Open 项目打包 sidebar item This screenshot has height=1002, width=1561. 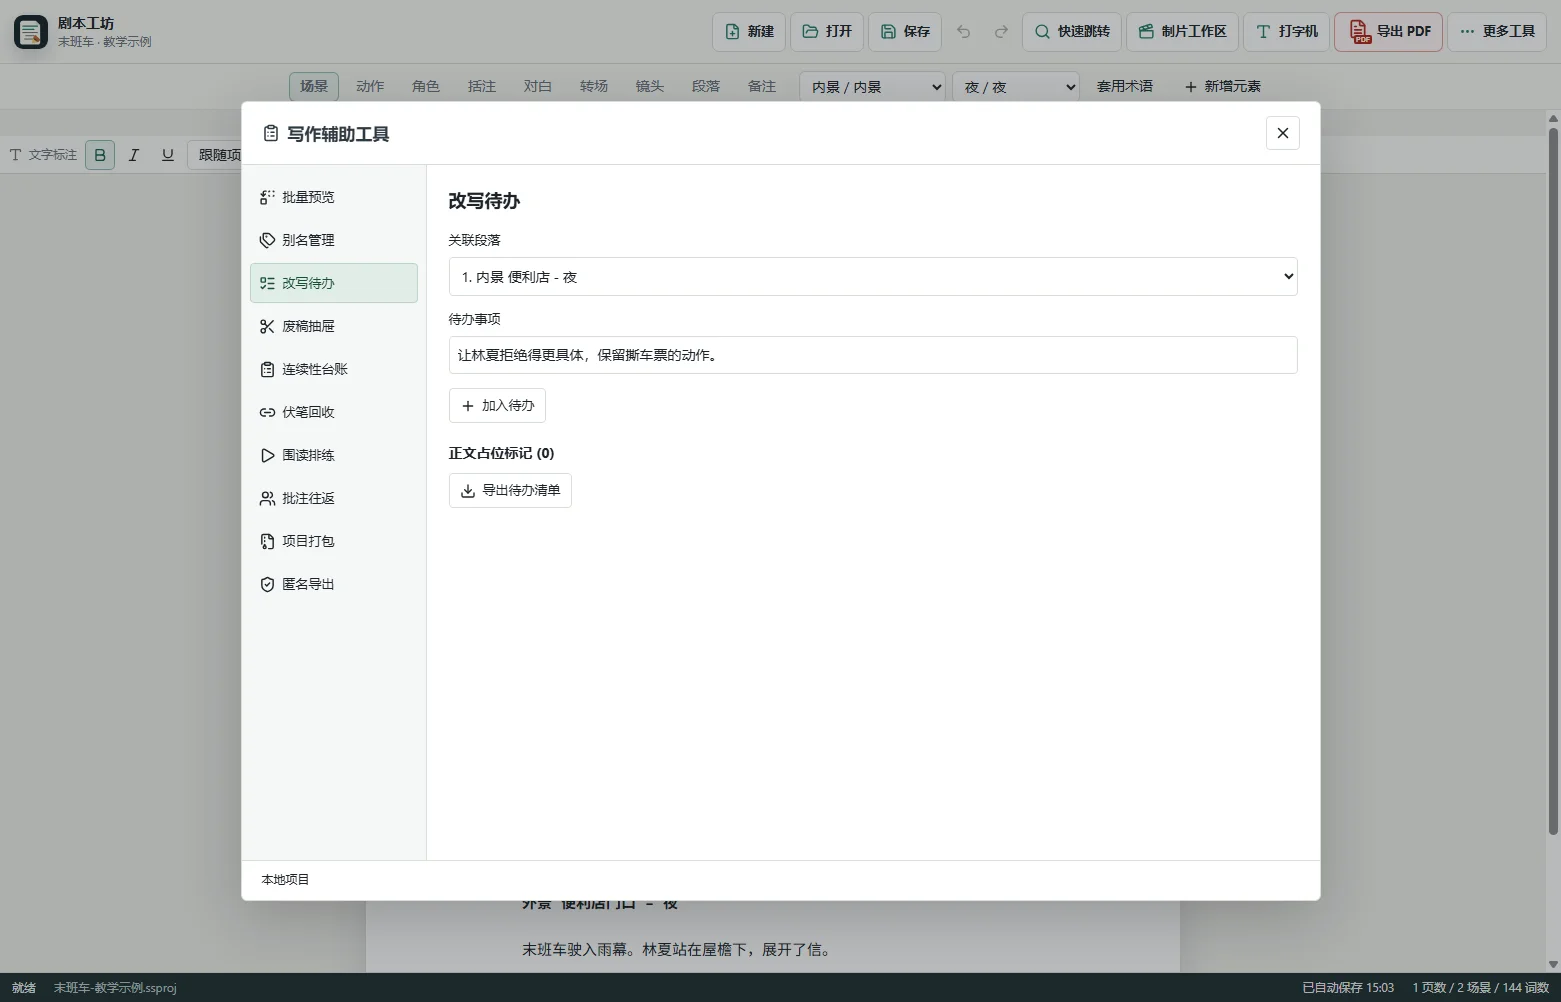(x=333, y=541)
